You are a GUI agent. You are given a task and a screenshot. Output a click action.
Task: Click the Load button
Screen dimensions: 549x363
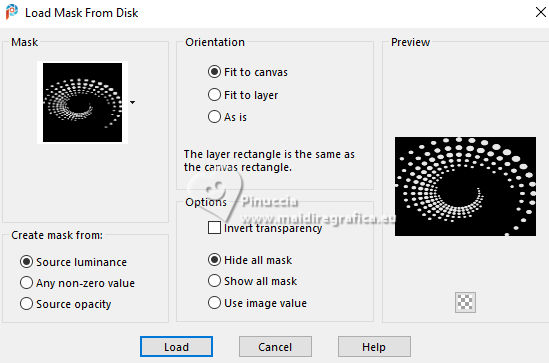[176, 347]
